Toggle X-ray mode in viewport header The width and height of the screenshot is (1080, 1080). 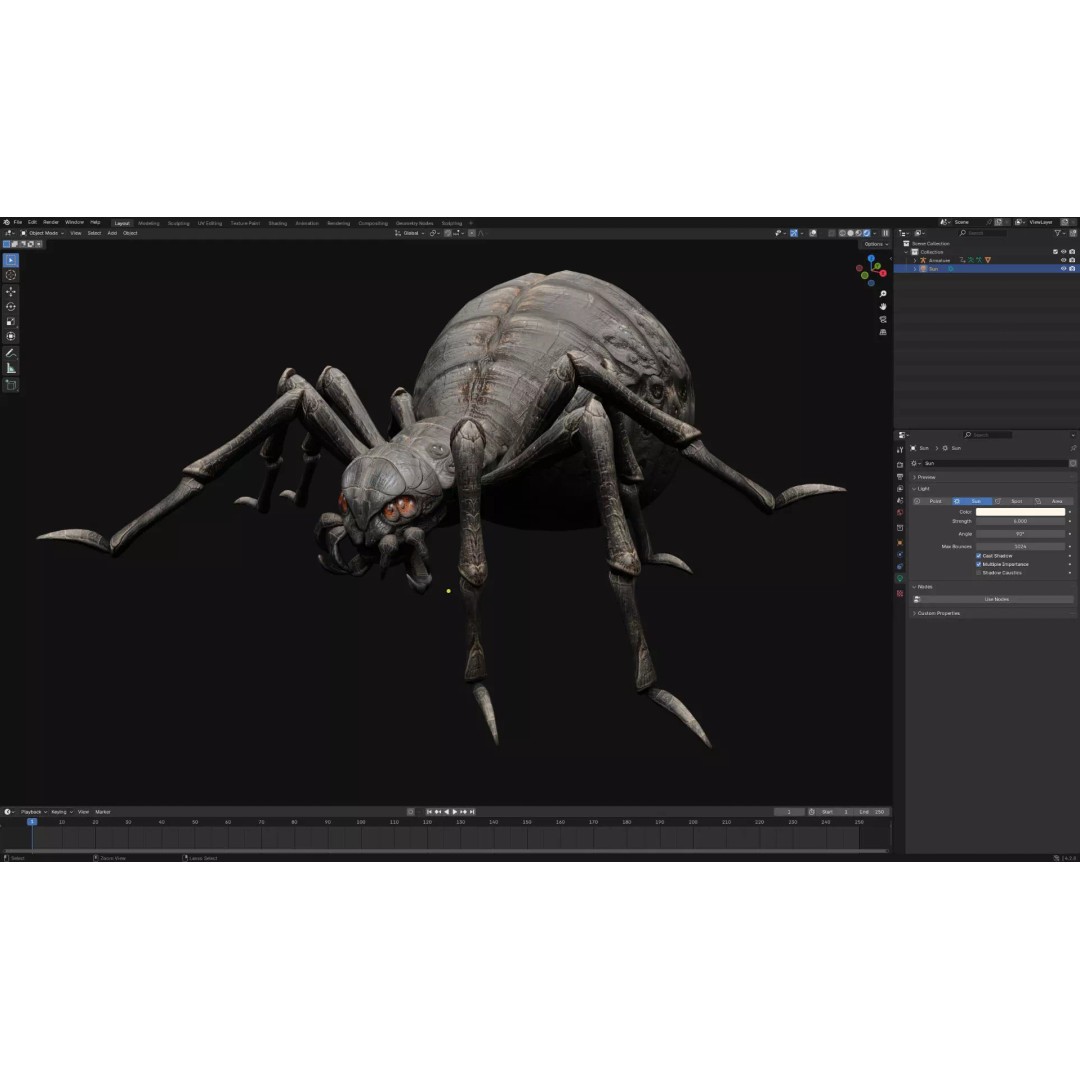coord(831,233)
